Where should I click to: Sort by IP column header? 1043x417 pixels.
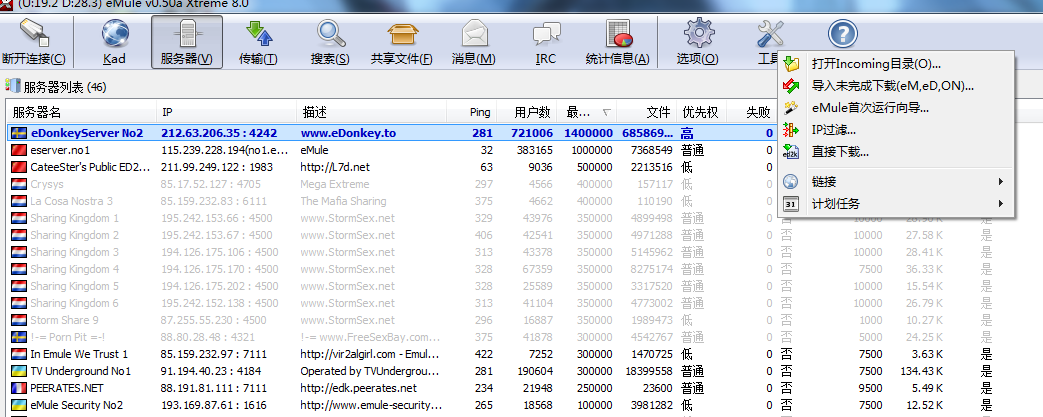click(x=226, y=112)
